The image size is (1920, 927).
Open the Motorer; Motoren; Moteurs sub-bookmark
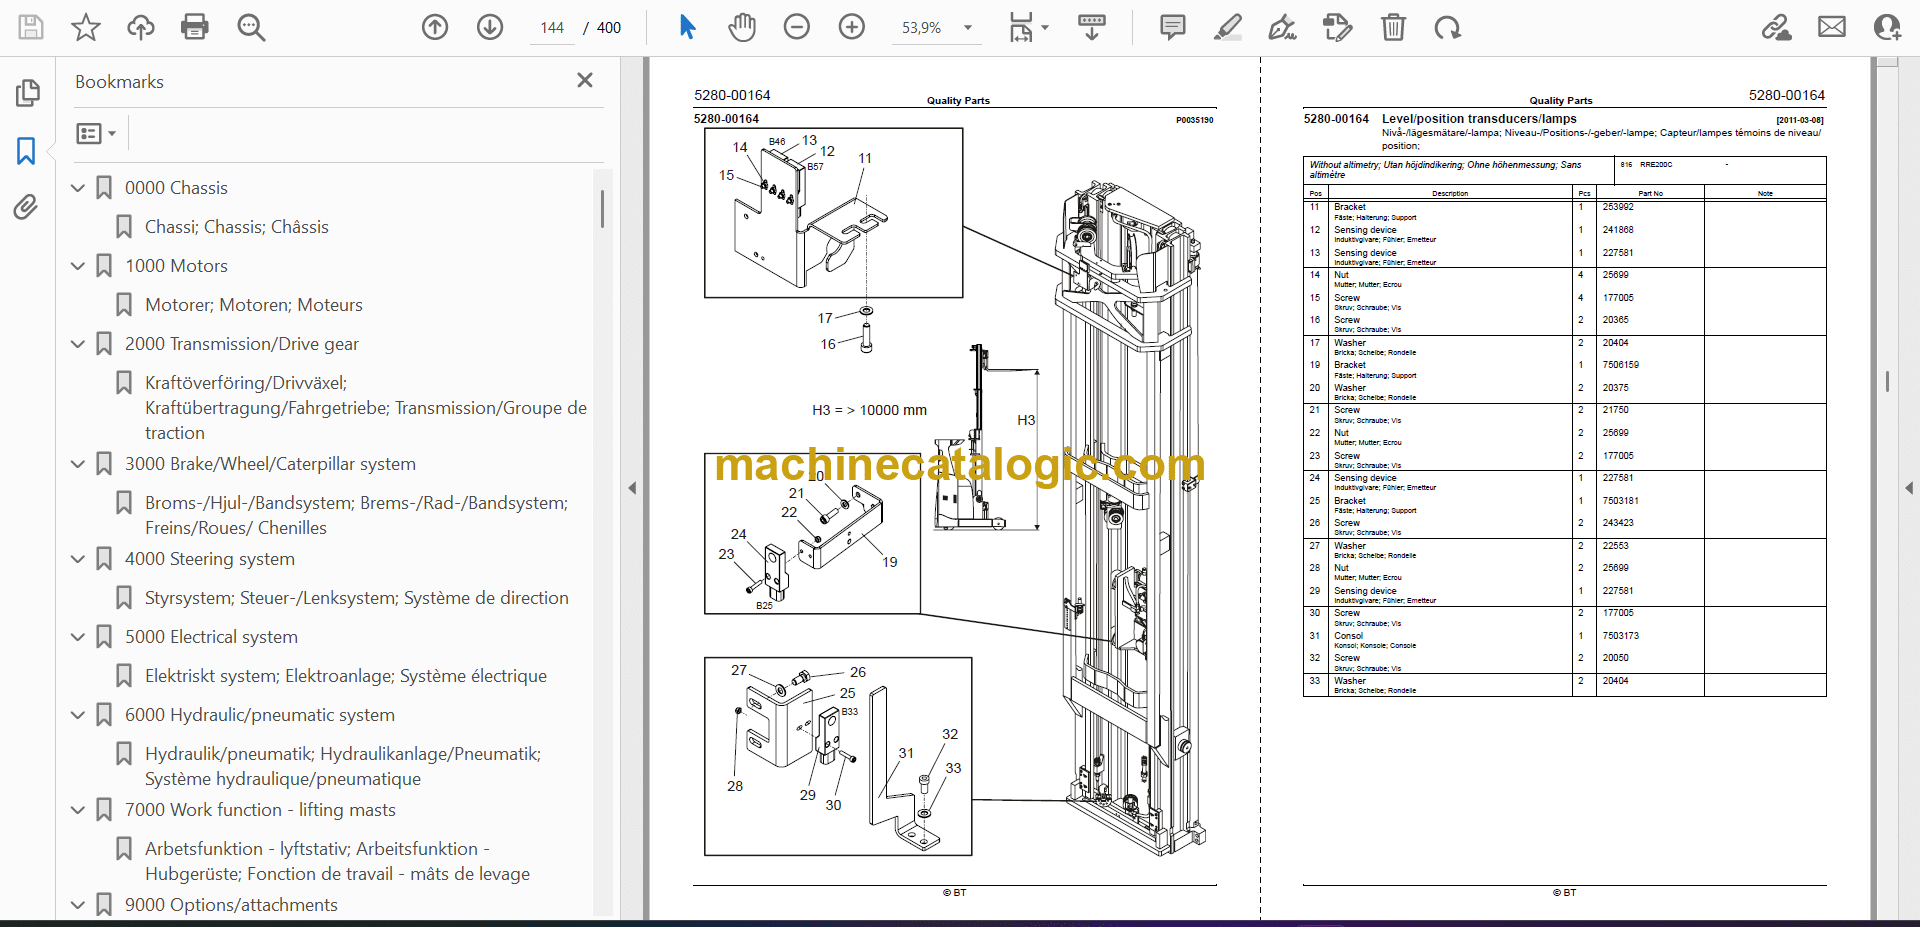tap(254, 305)
